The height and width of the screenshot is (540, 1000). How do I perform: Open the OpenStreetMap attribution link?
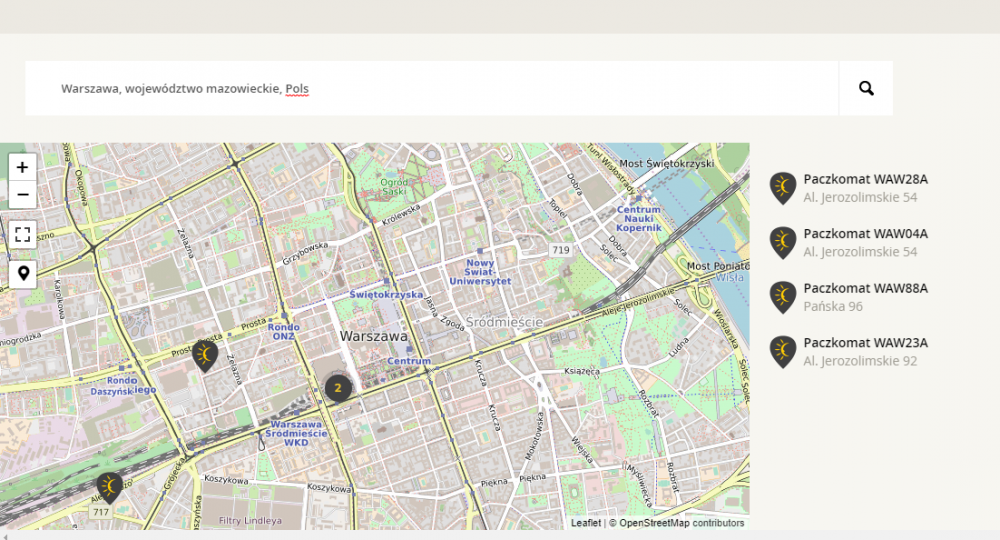click(654, 523)
